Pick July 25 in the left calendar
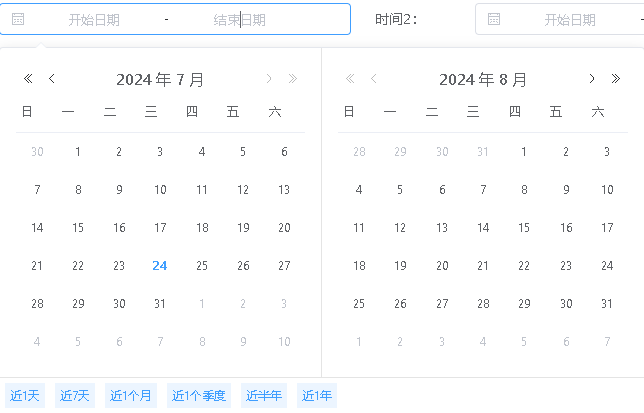 [202, 266]
